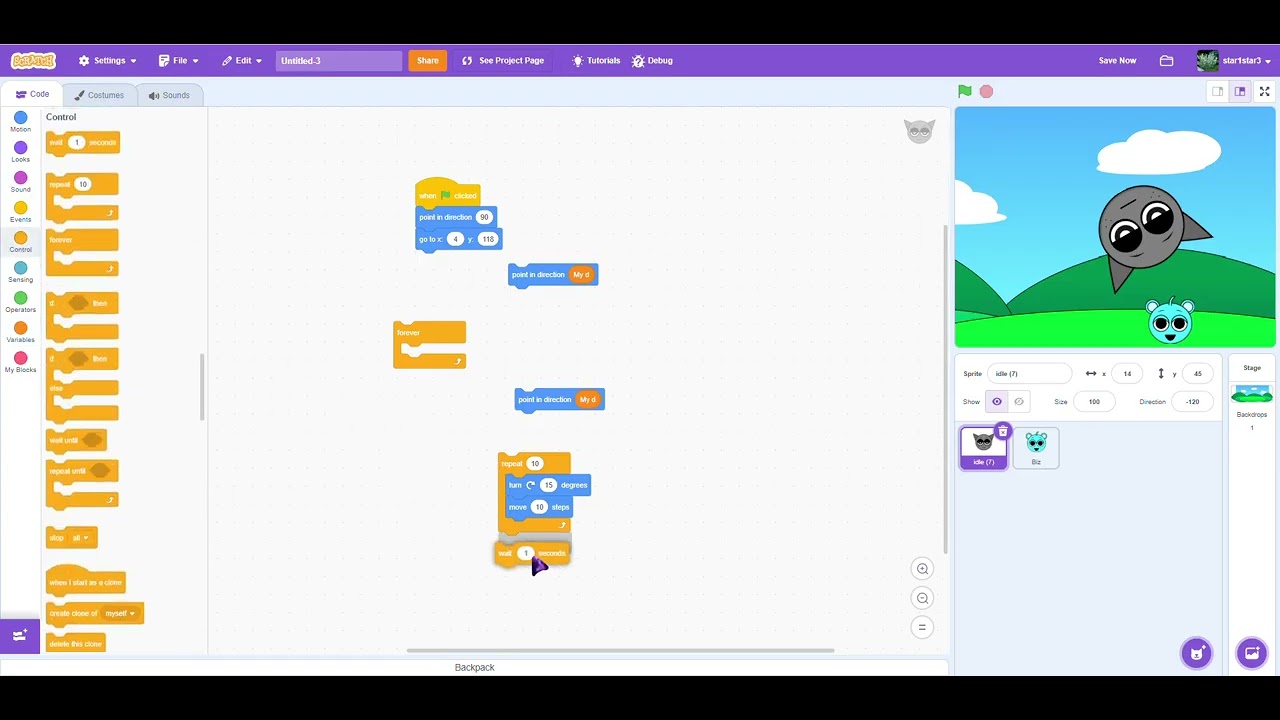This screenshot has height=720, width=1280.
Task: Click the delete this clone block
Action: (x=76, y=643)
